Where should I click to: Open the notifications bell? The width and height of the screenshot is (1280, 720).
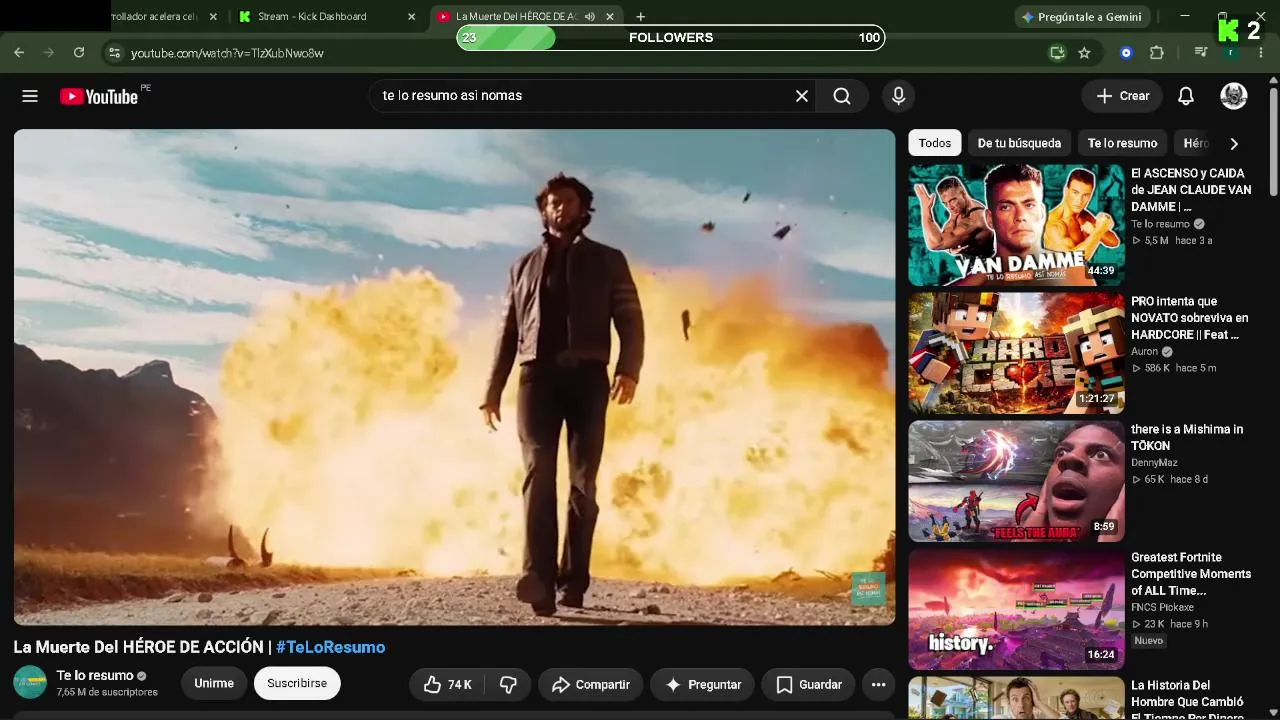pyautogui.click(x=1186, y=96)
